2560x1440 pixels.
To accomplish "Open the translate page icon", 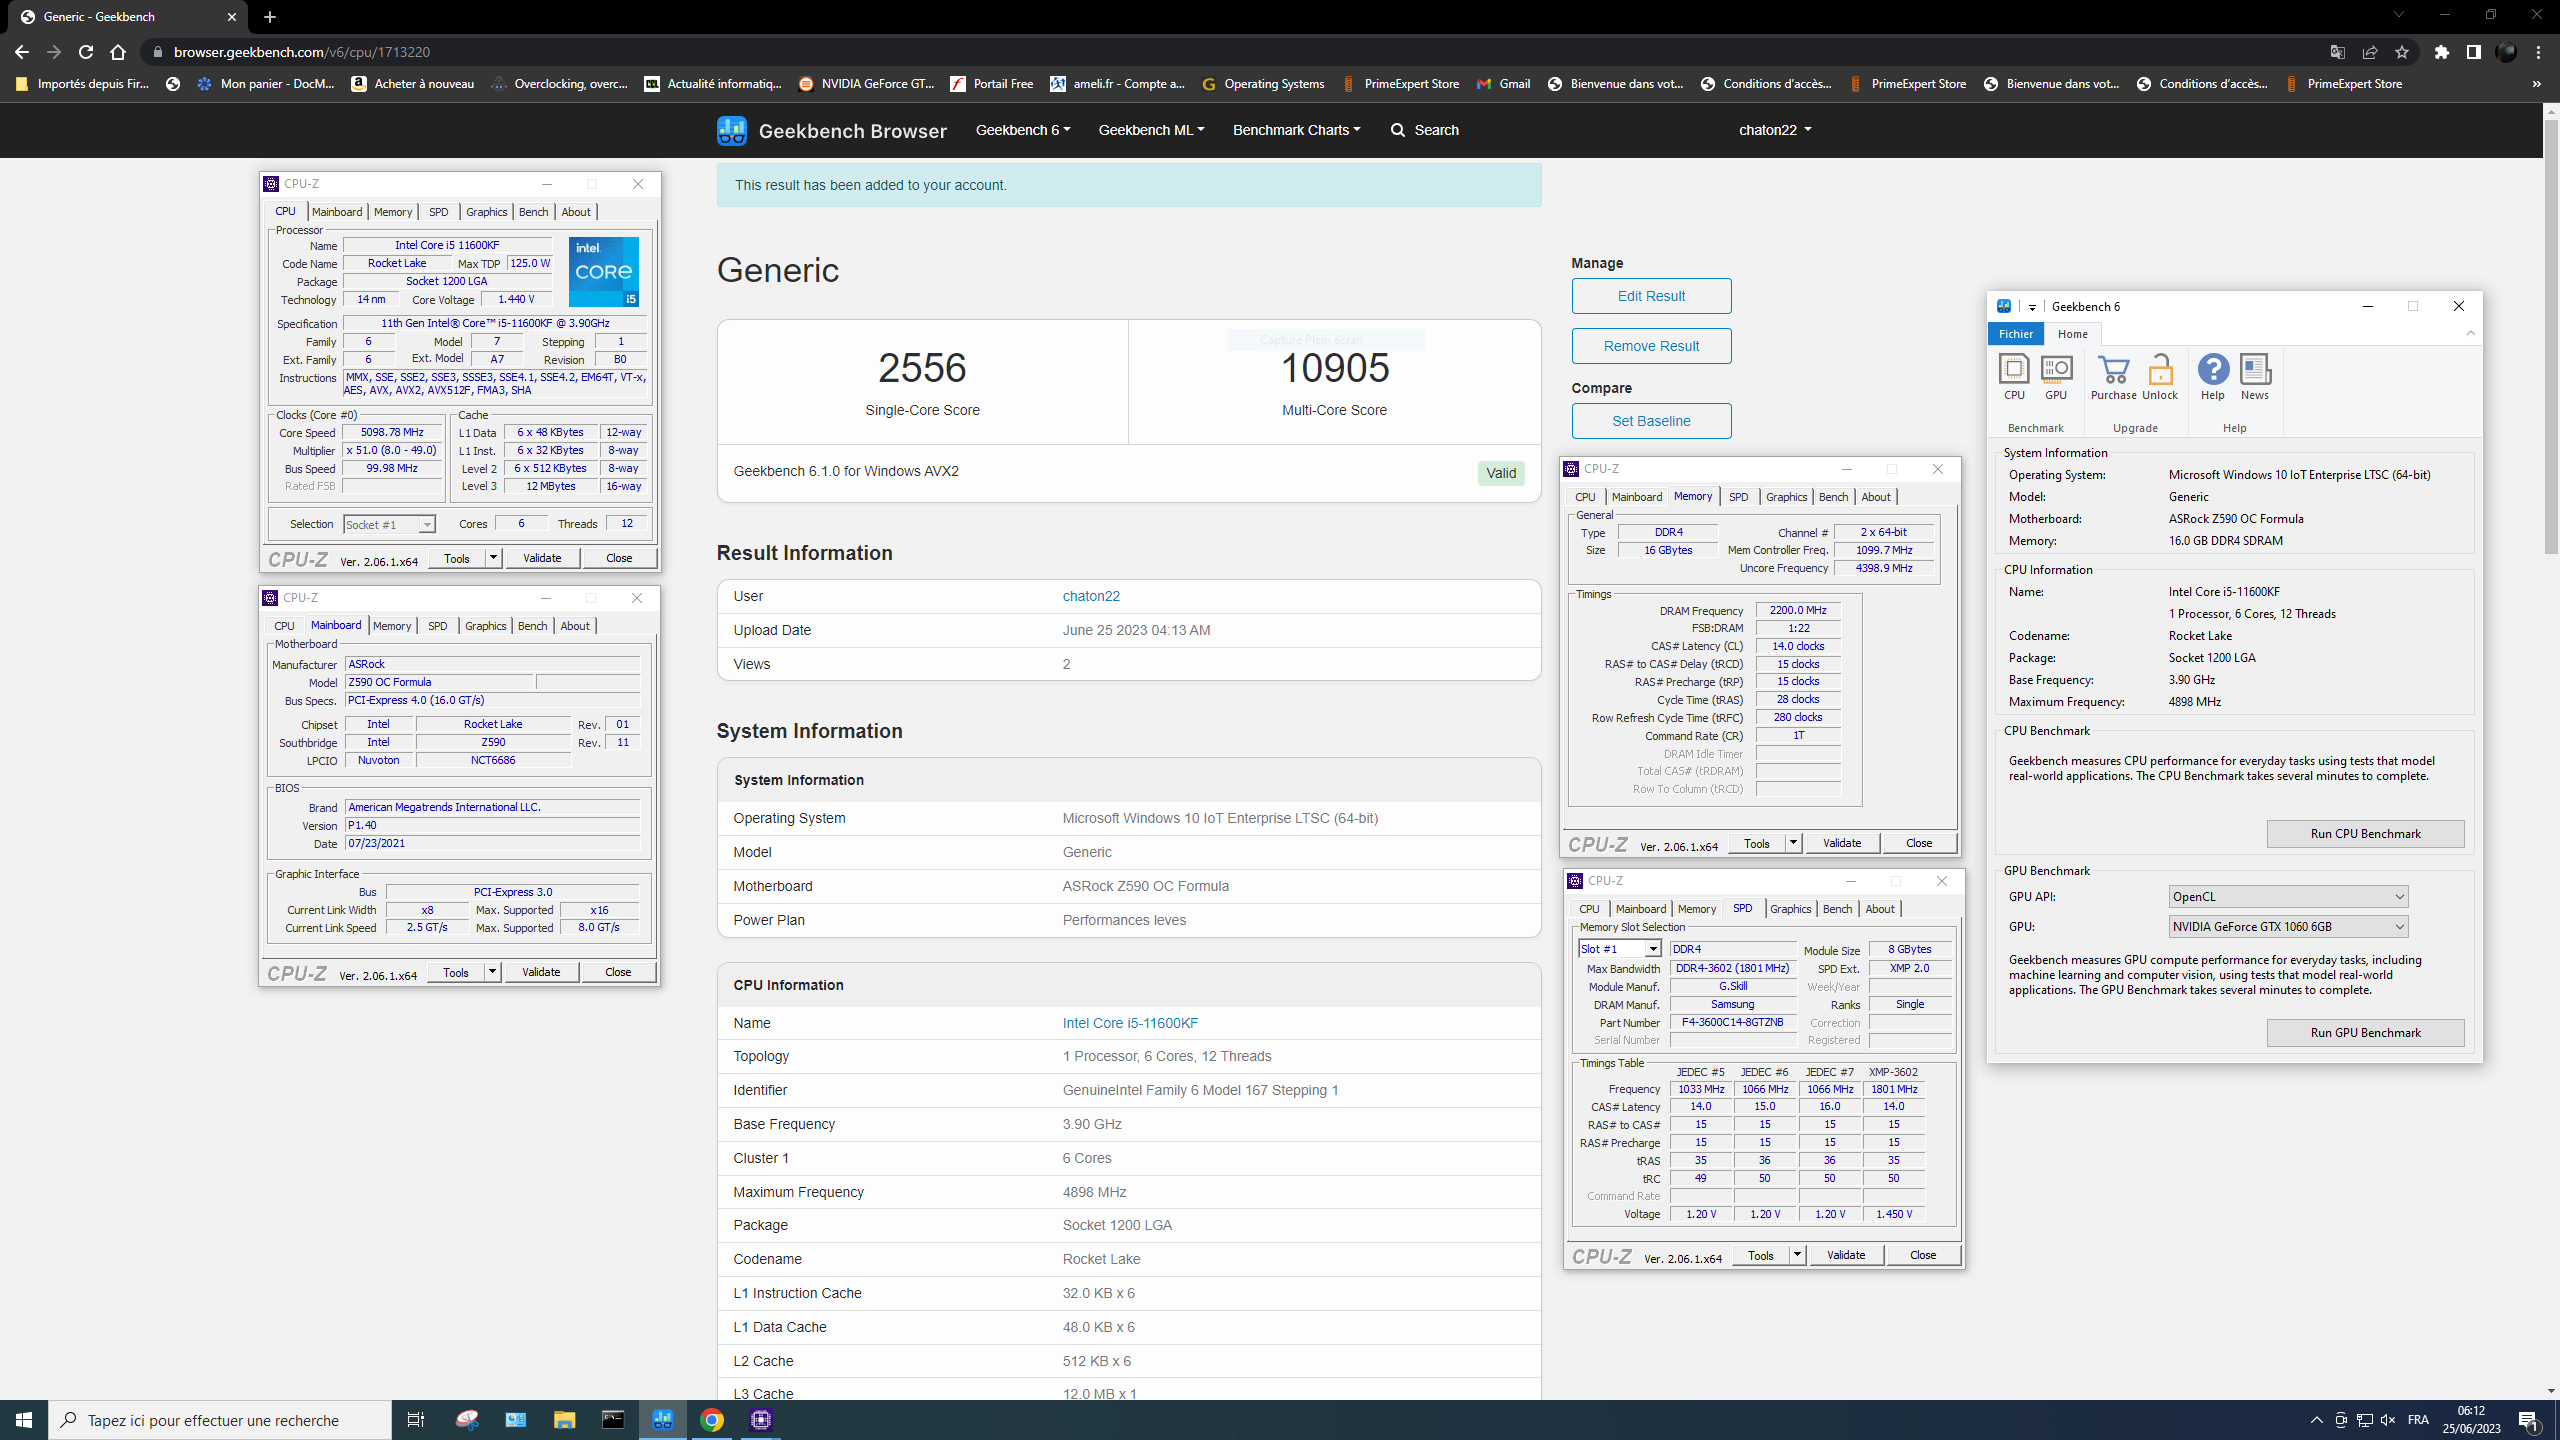I will click(x=2338, y=52).
